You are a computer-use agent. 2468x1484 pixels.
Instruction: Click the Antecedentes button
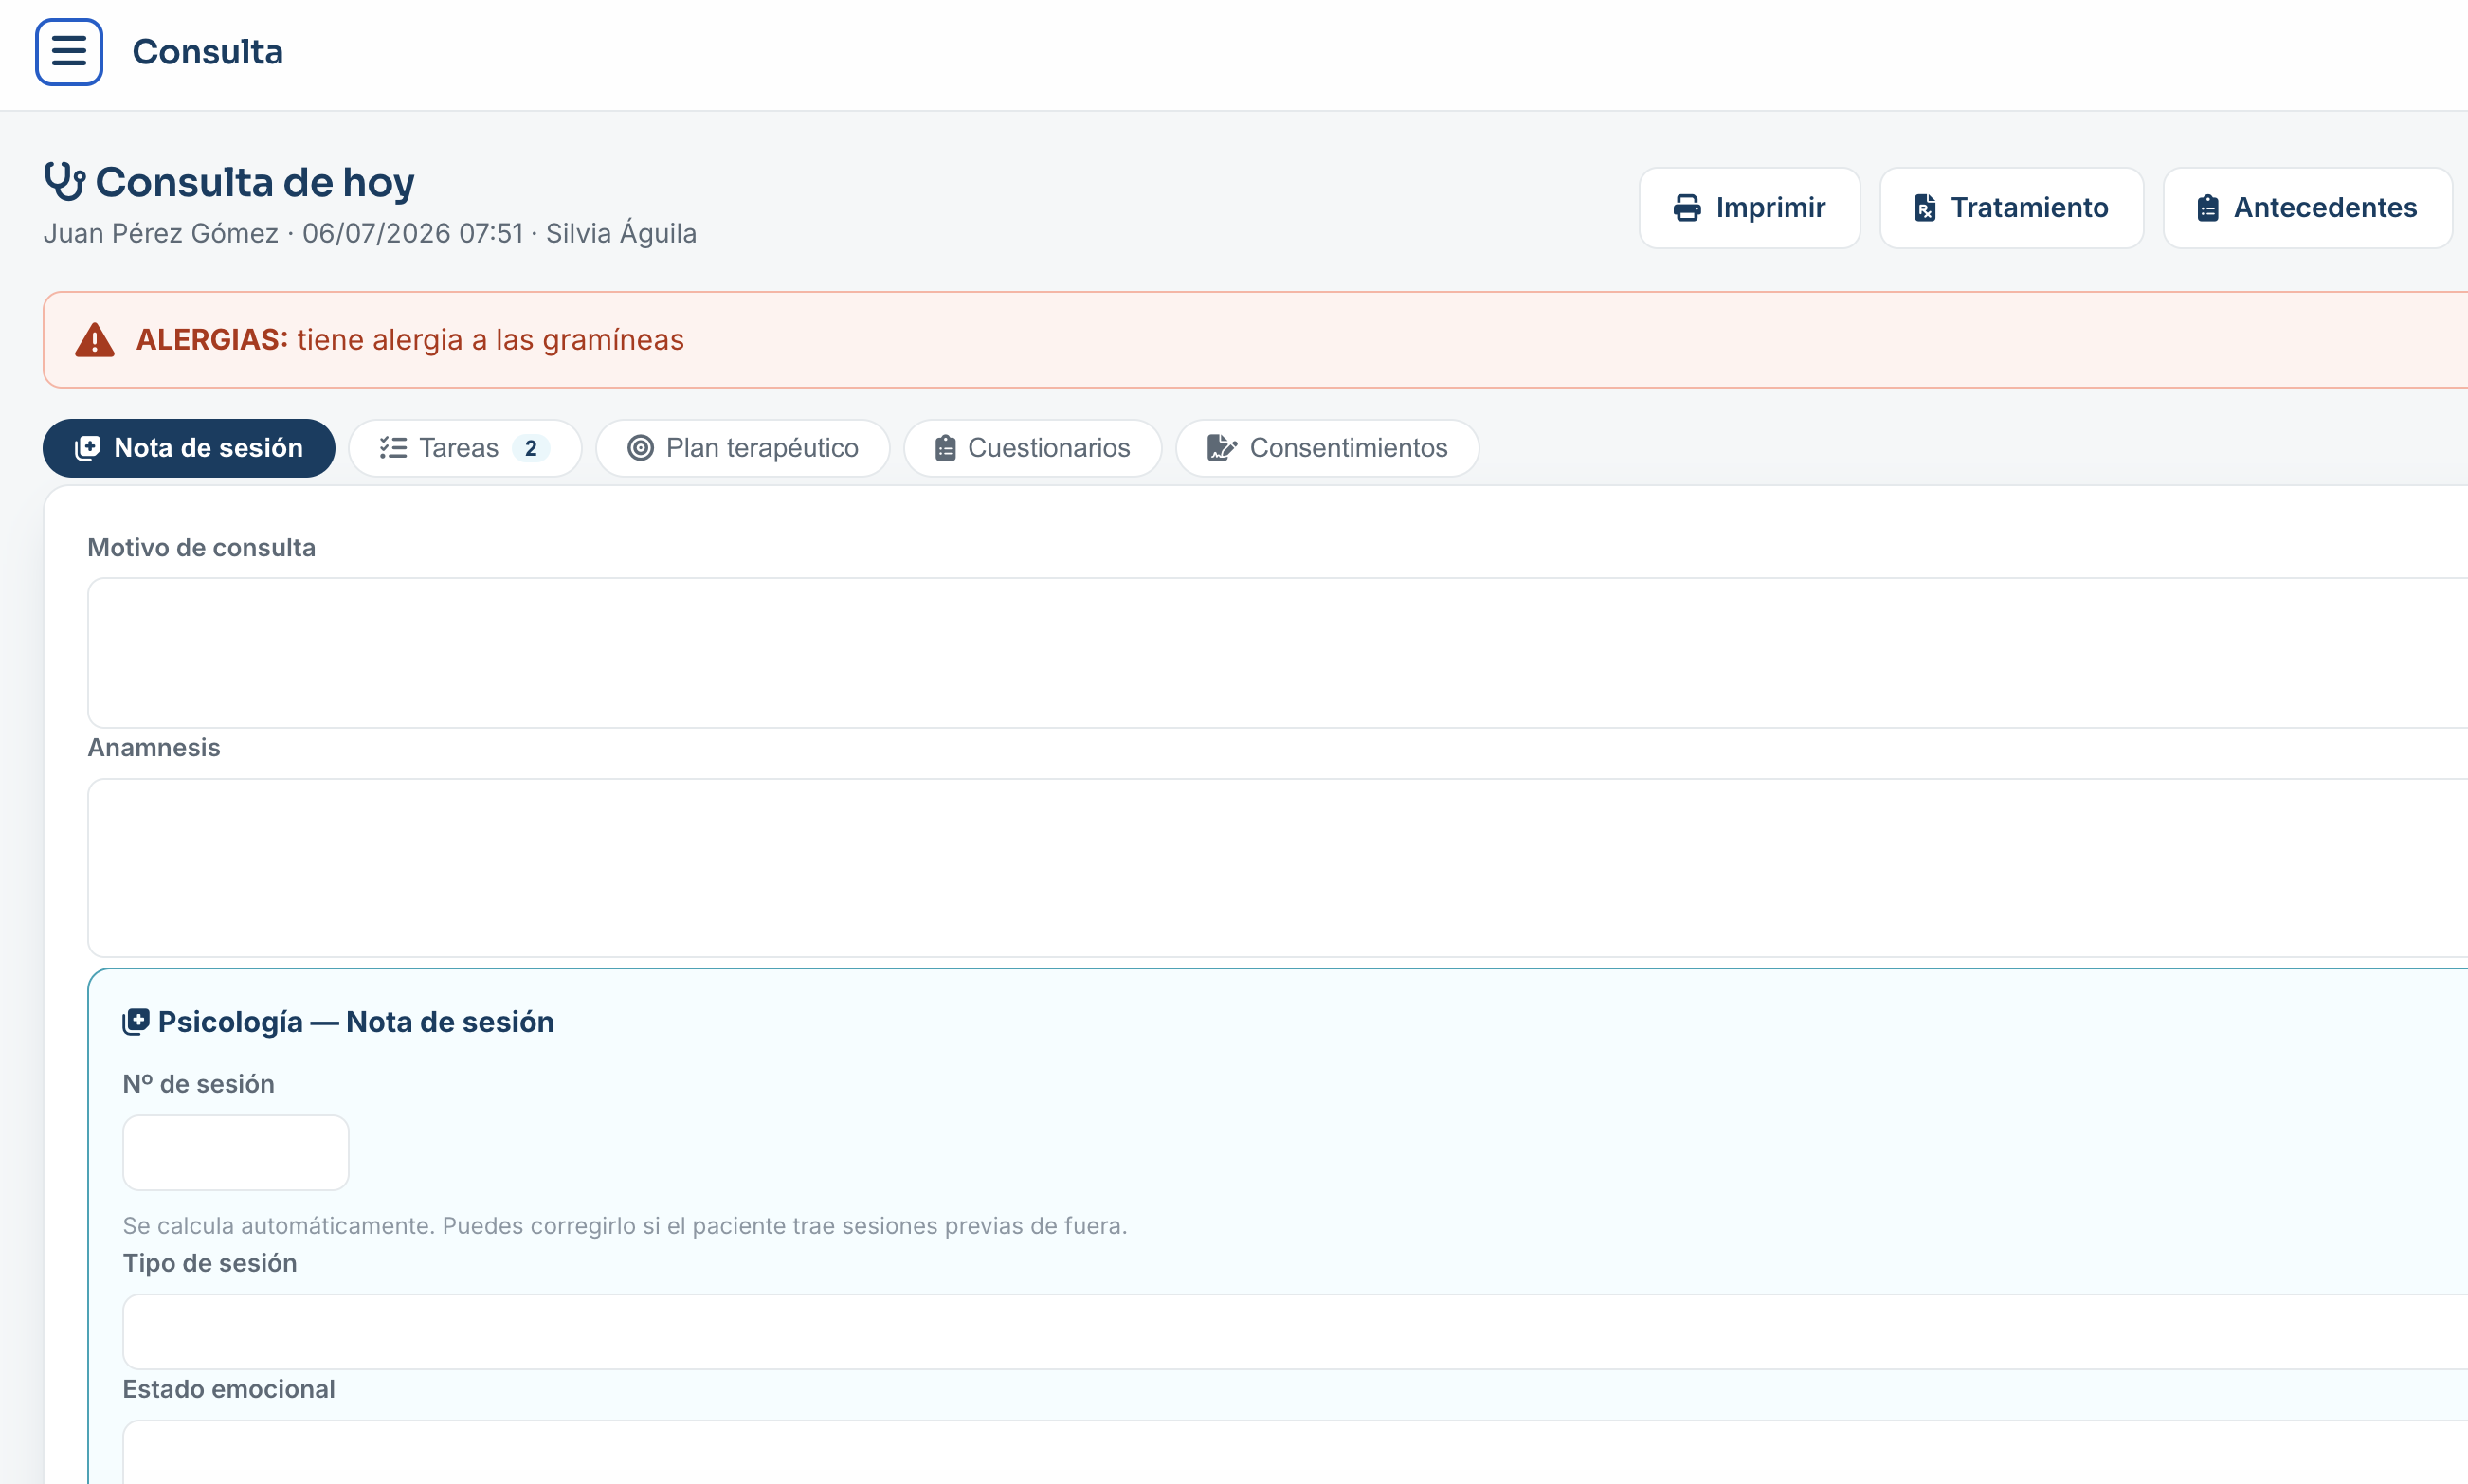click(x=2308, y=208)
